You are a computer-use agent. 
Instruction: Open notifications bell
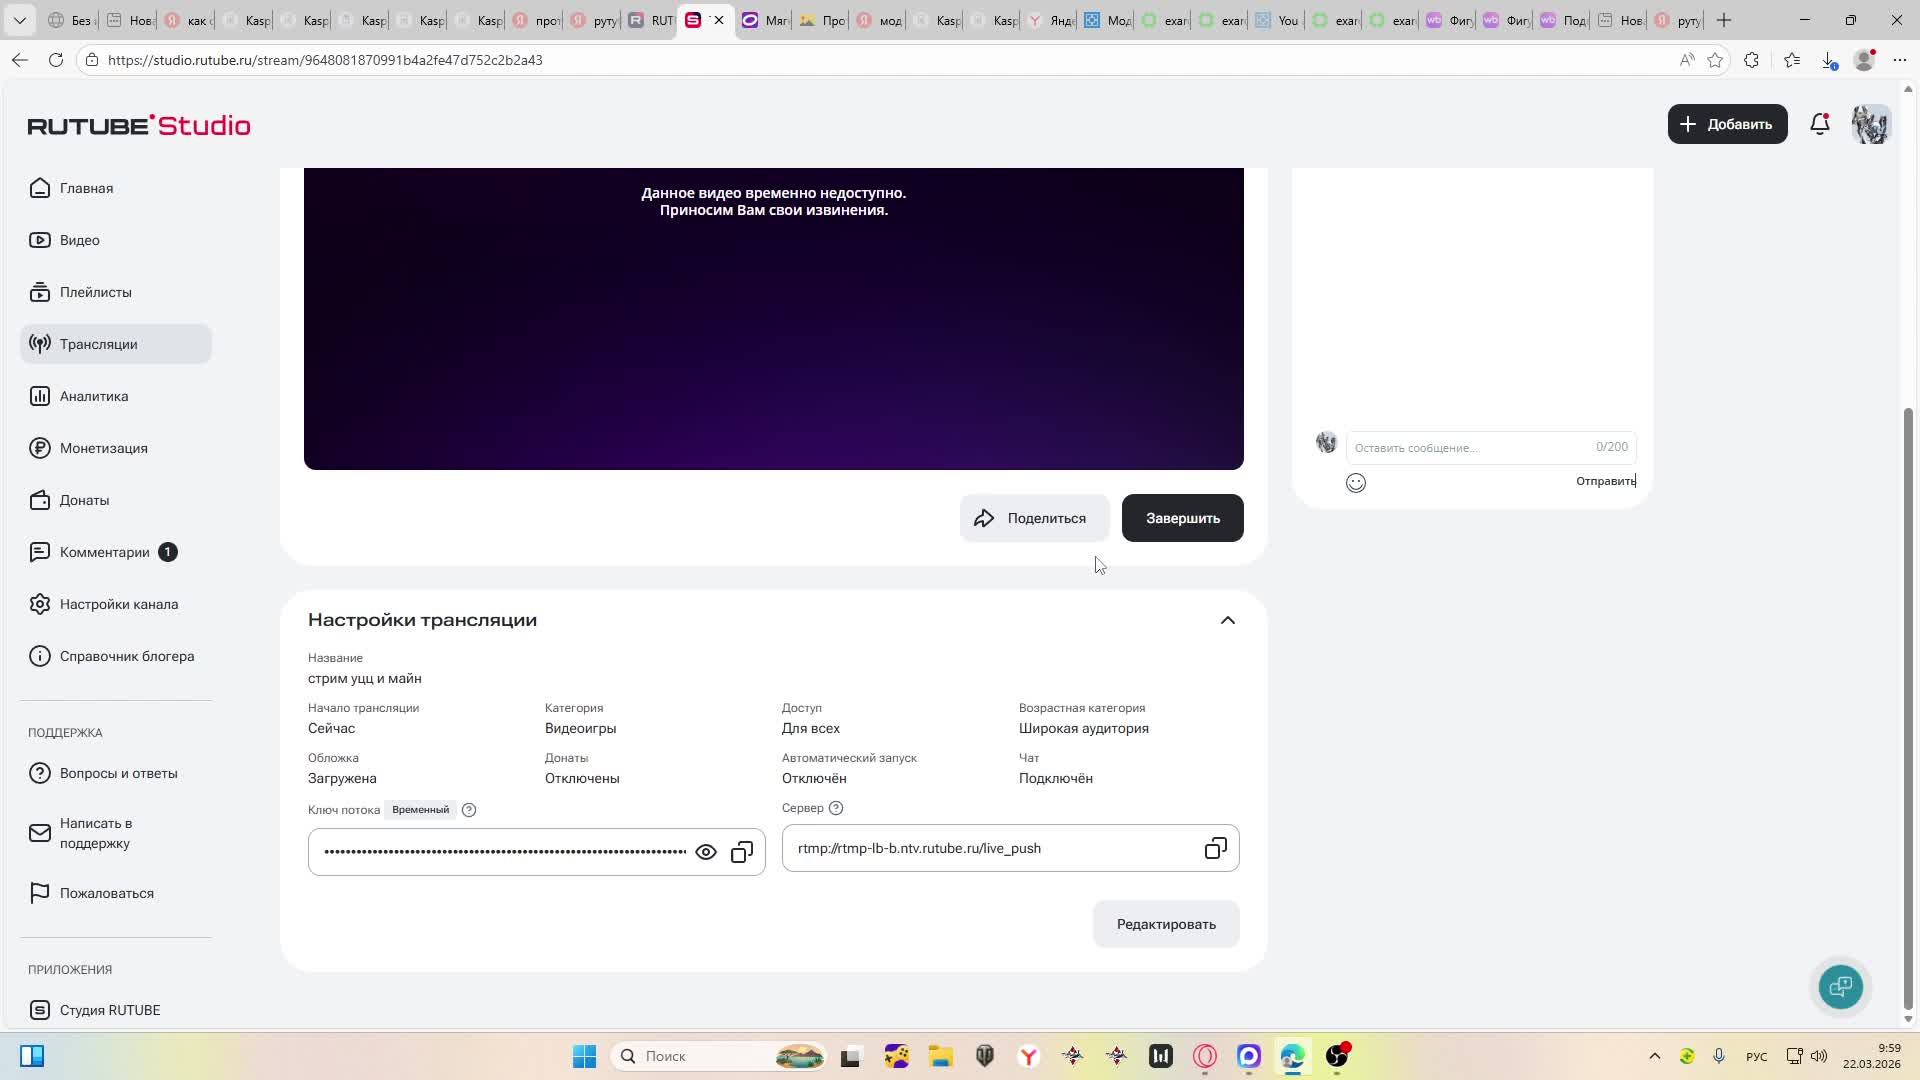point(1820,124)
